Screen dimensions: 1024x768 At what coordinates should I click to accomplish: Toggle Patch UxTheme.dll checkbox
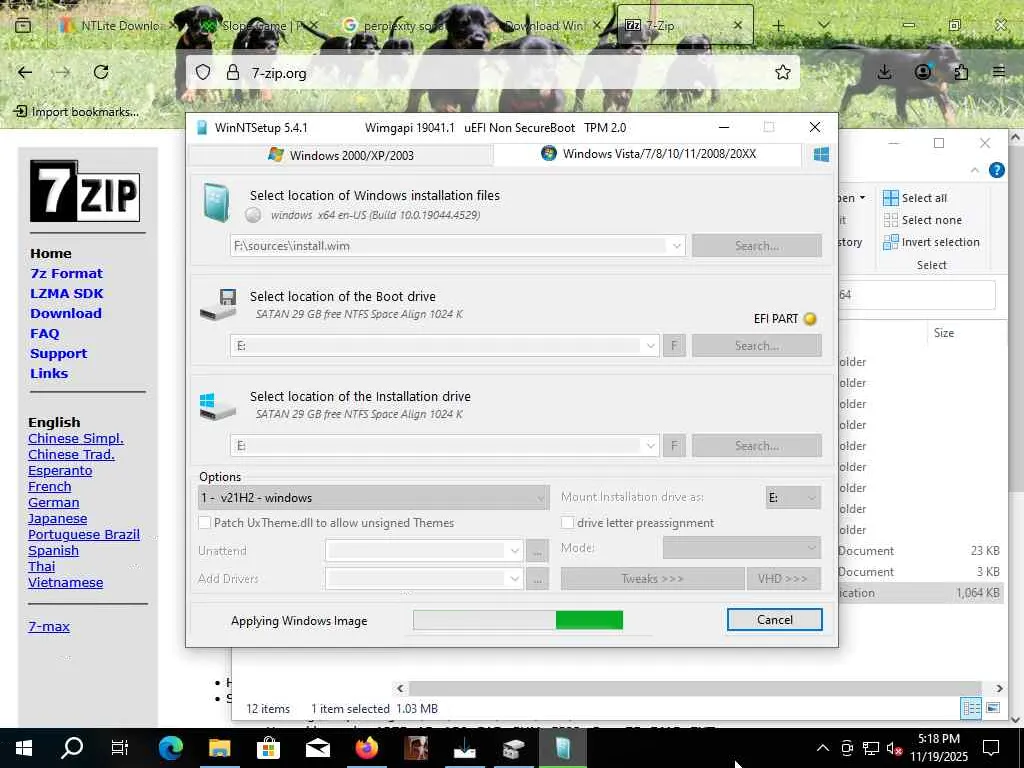[x=204, y=523]
